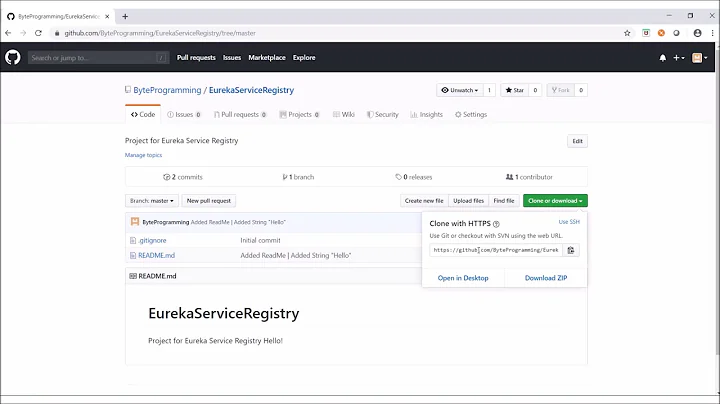View the 2 commits

click(x=183, y=177)
